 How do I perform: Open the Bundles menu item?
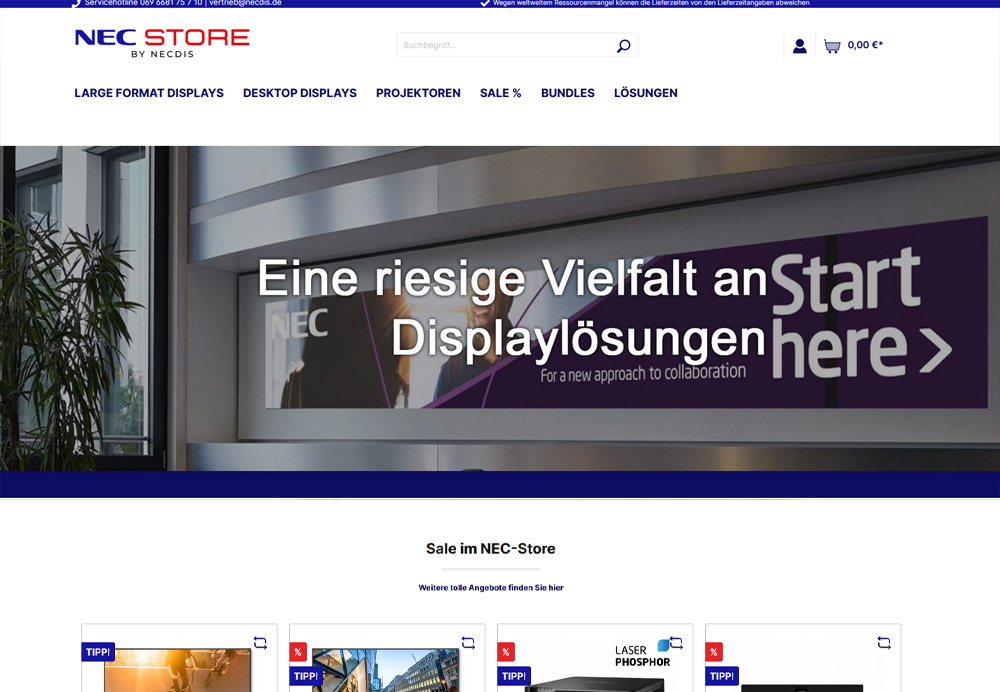click(x=568, y=93)
